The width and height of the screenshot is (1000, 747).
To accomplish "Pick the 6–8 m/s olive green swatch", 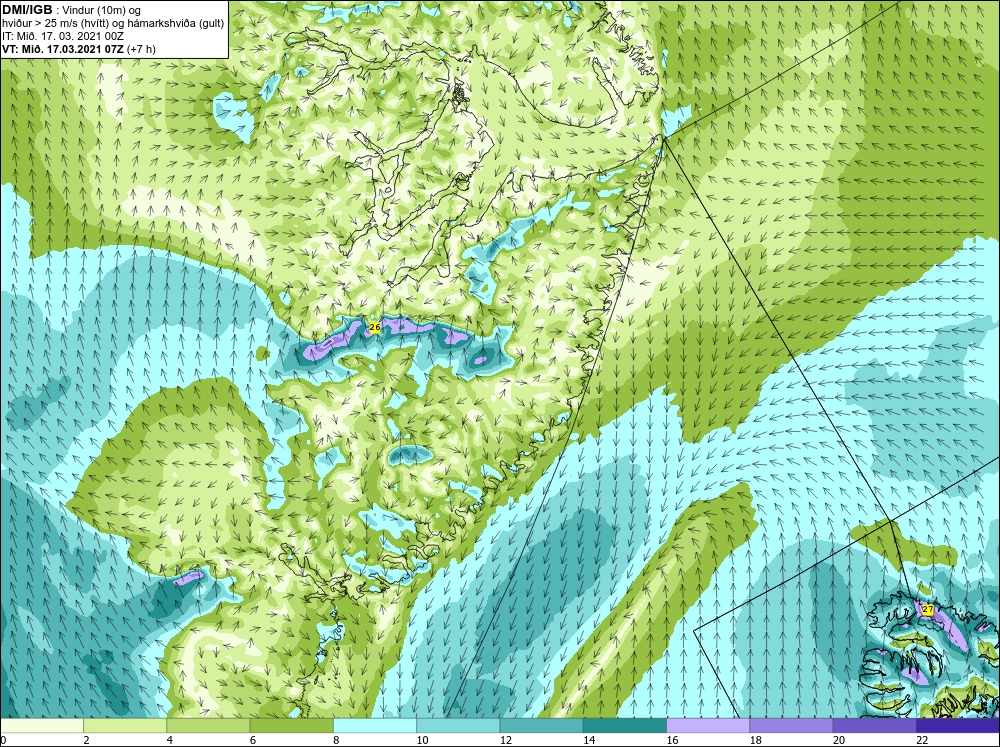I will (x=291, y=726).
